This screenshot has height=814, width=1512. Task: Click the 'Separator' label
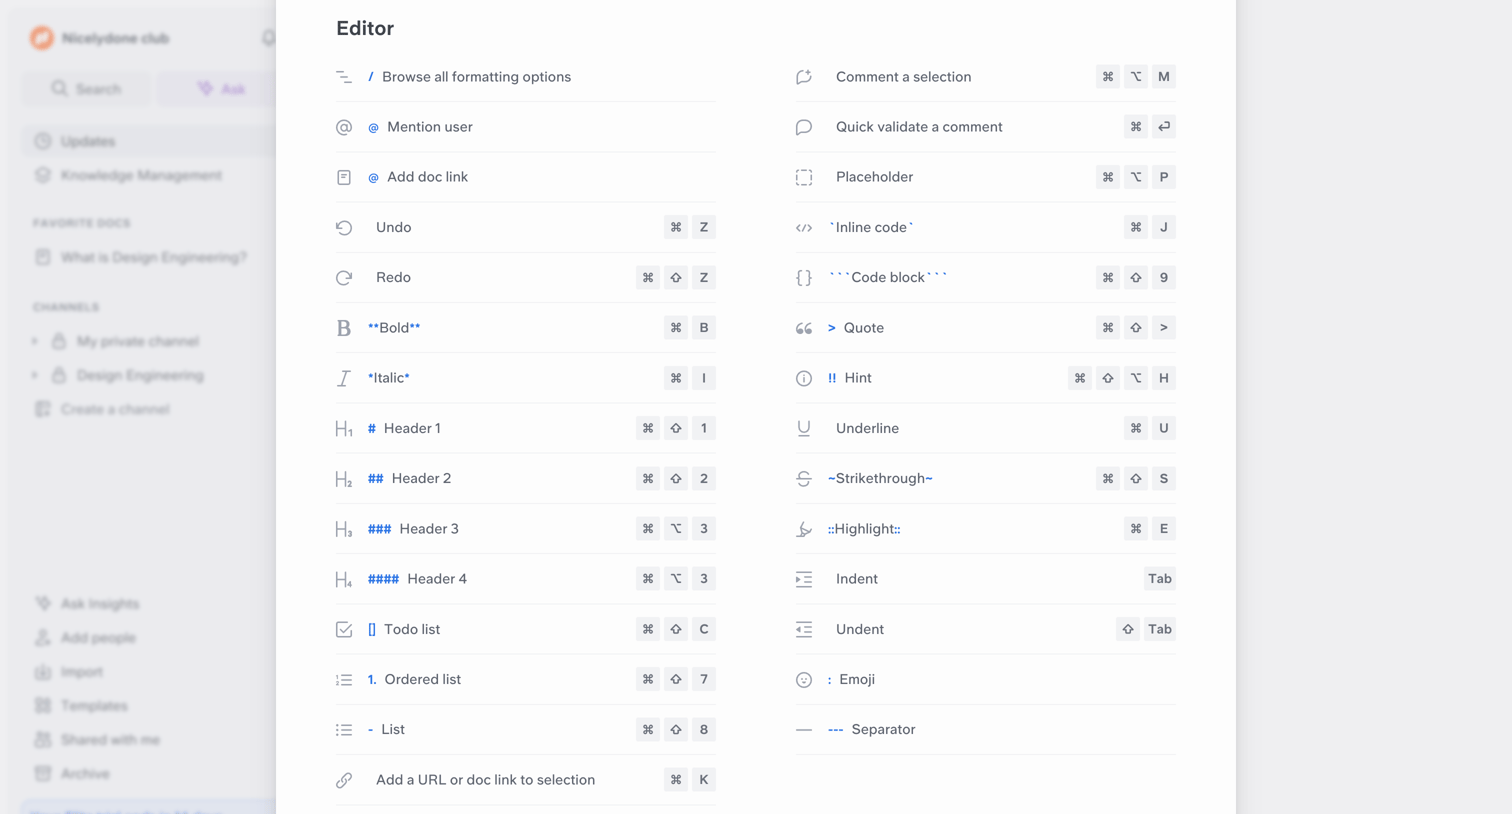coord(883,730)
